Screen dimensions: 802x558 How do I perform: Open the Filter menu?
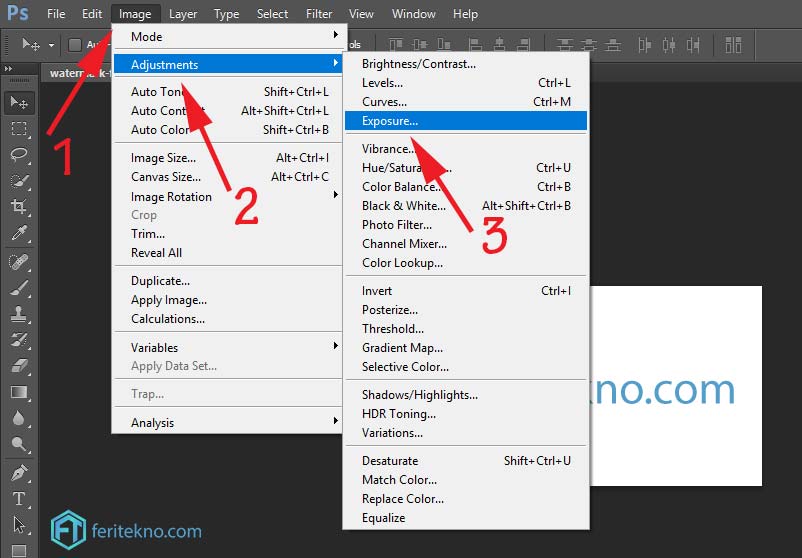pos(319,14)
